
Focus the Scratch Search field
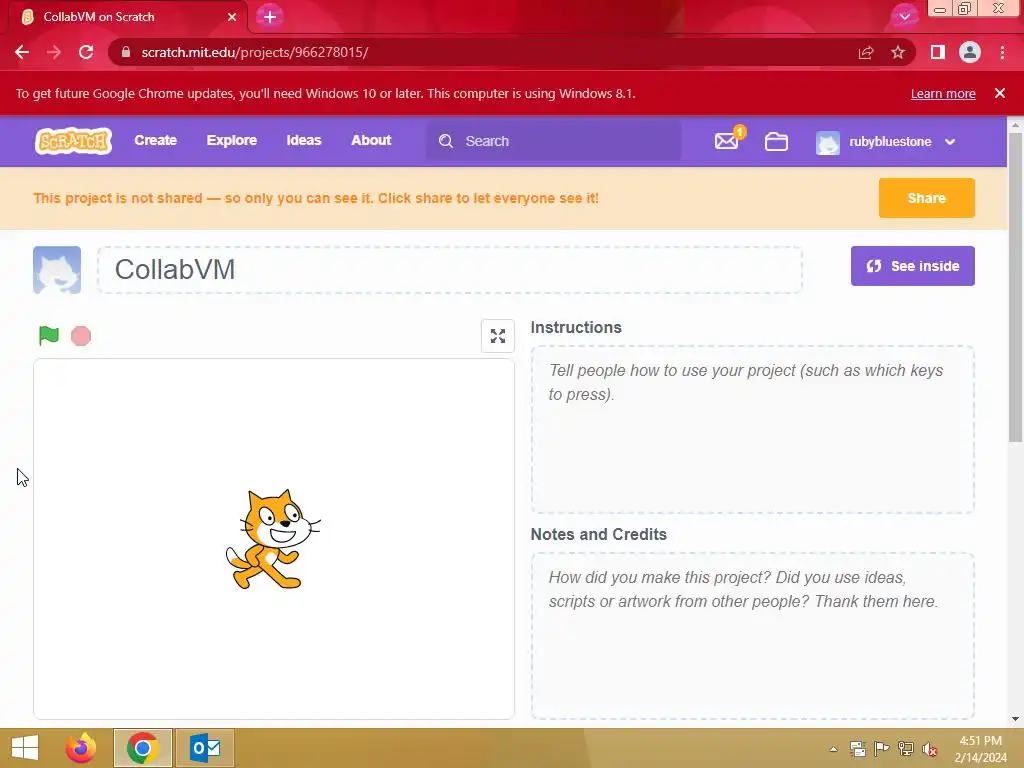(553, 141)
